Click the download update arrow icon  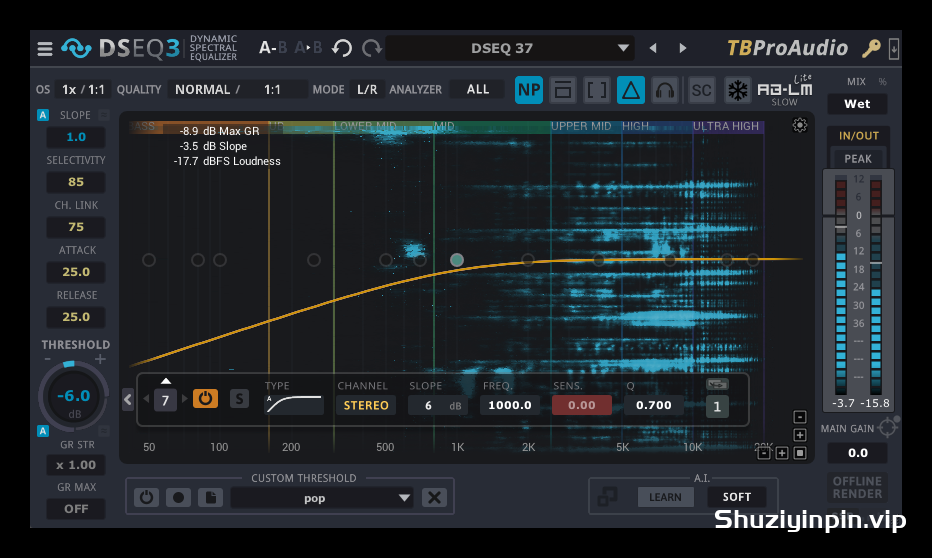pos(893,49)
